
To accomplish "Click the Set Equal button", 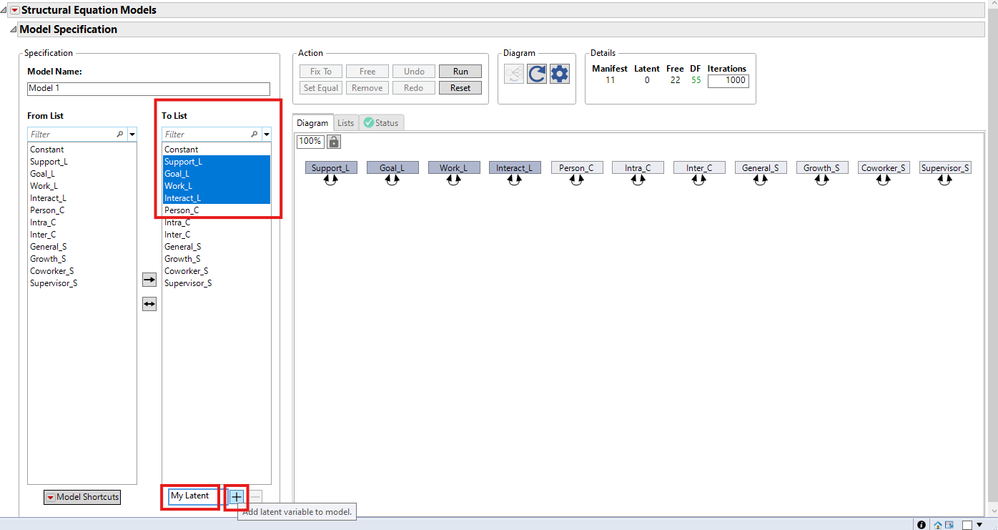I will (321, 88).
